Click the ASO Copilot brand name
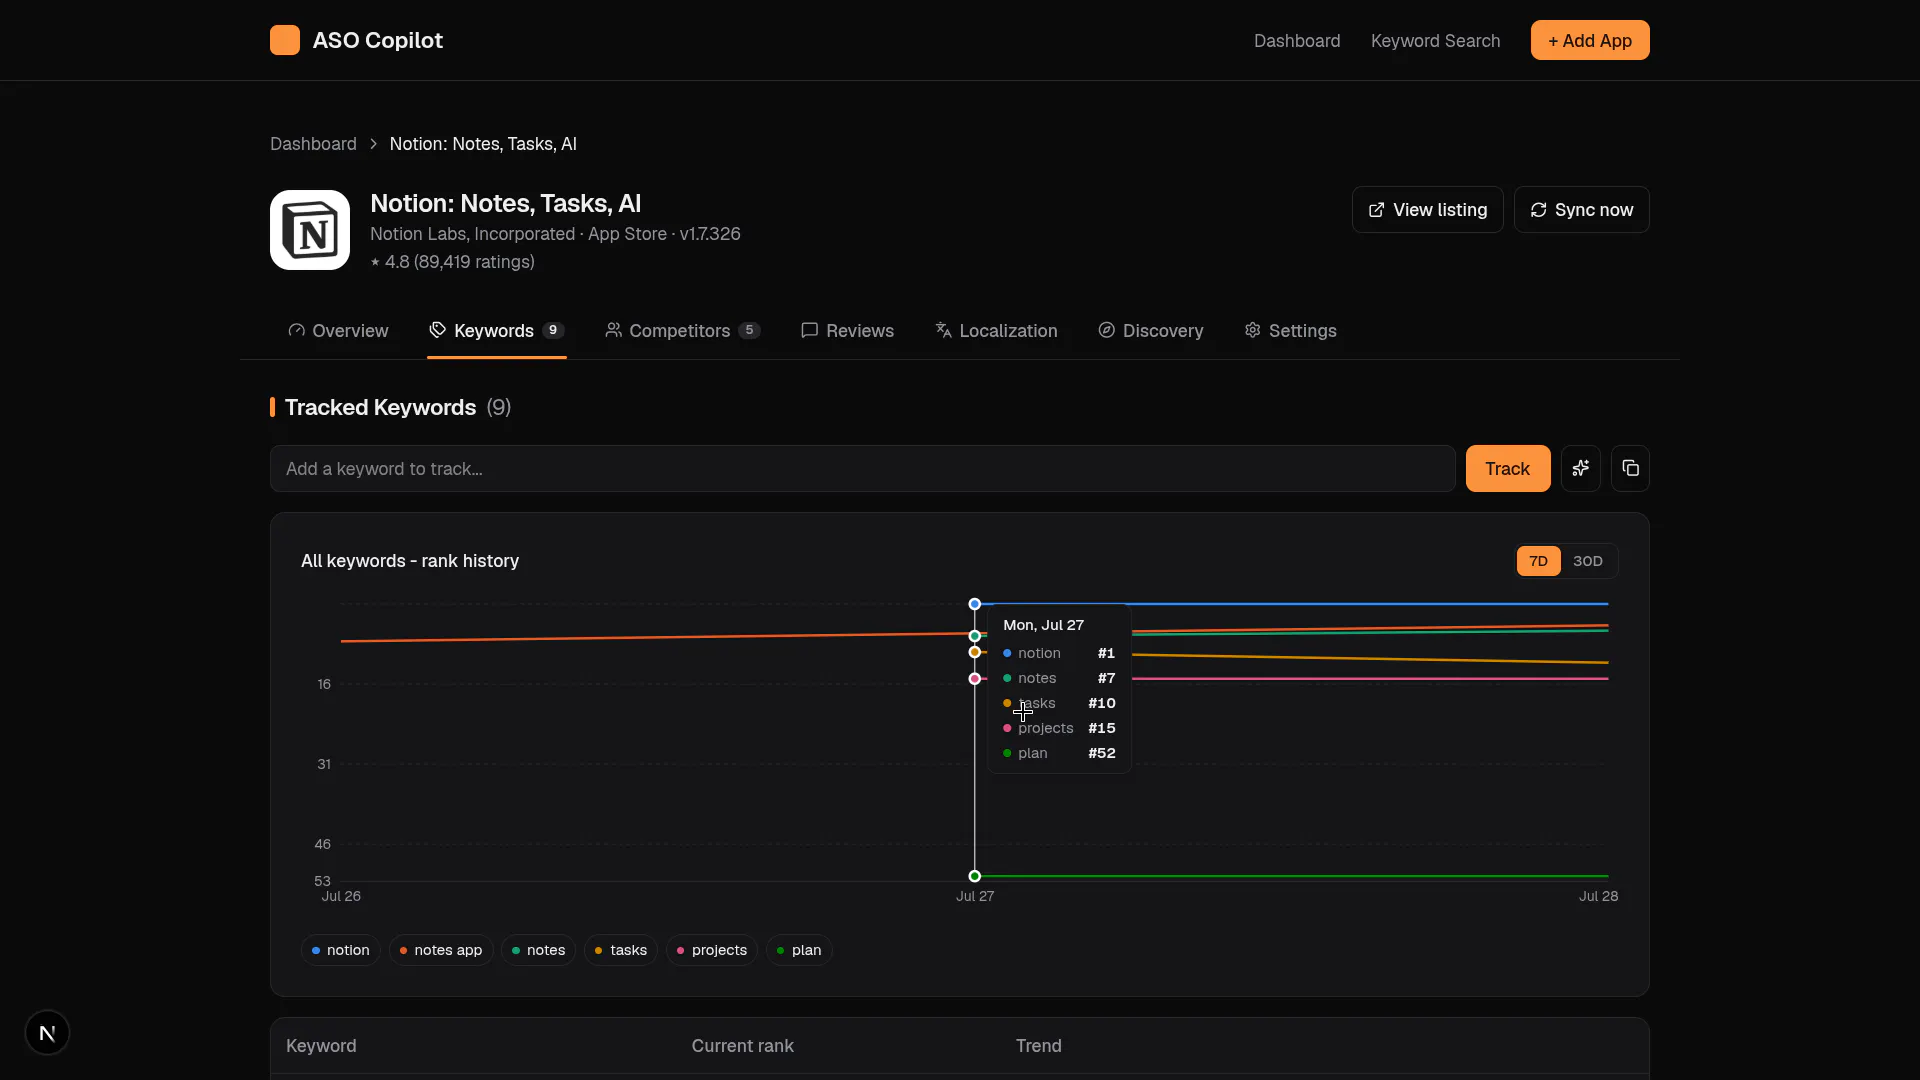The width and height of the screenshot is (1920, 1080). pos(378,40)
